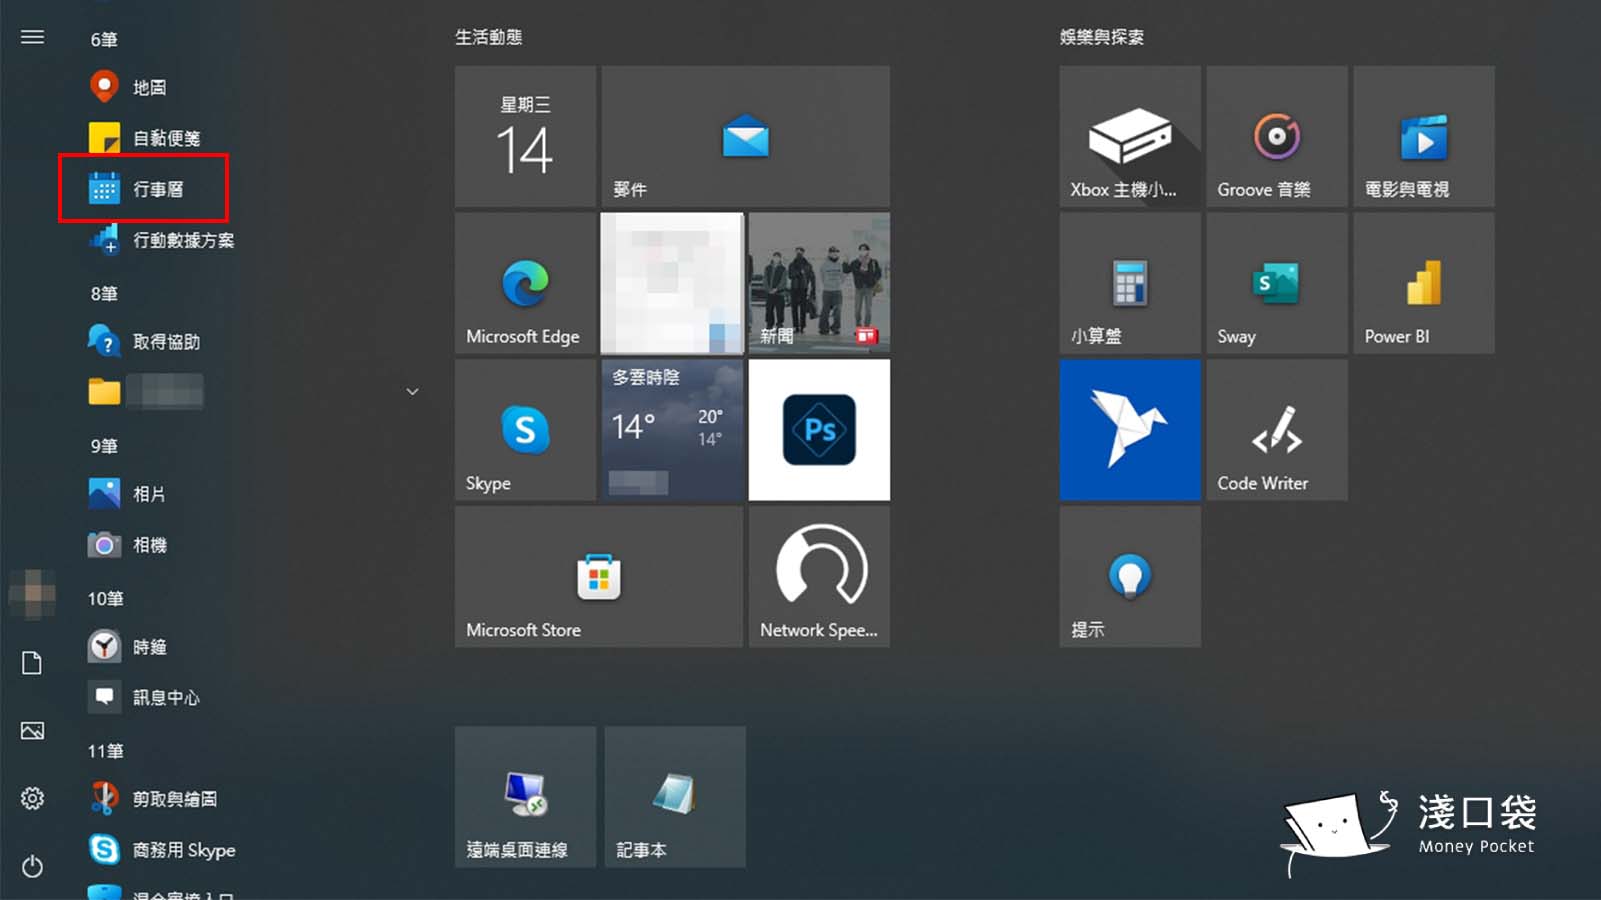Launch the Groove 音樂 tile
1601x900 pixels.
[x=1276, y=137]
